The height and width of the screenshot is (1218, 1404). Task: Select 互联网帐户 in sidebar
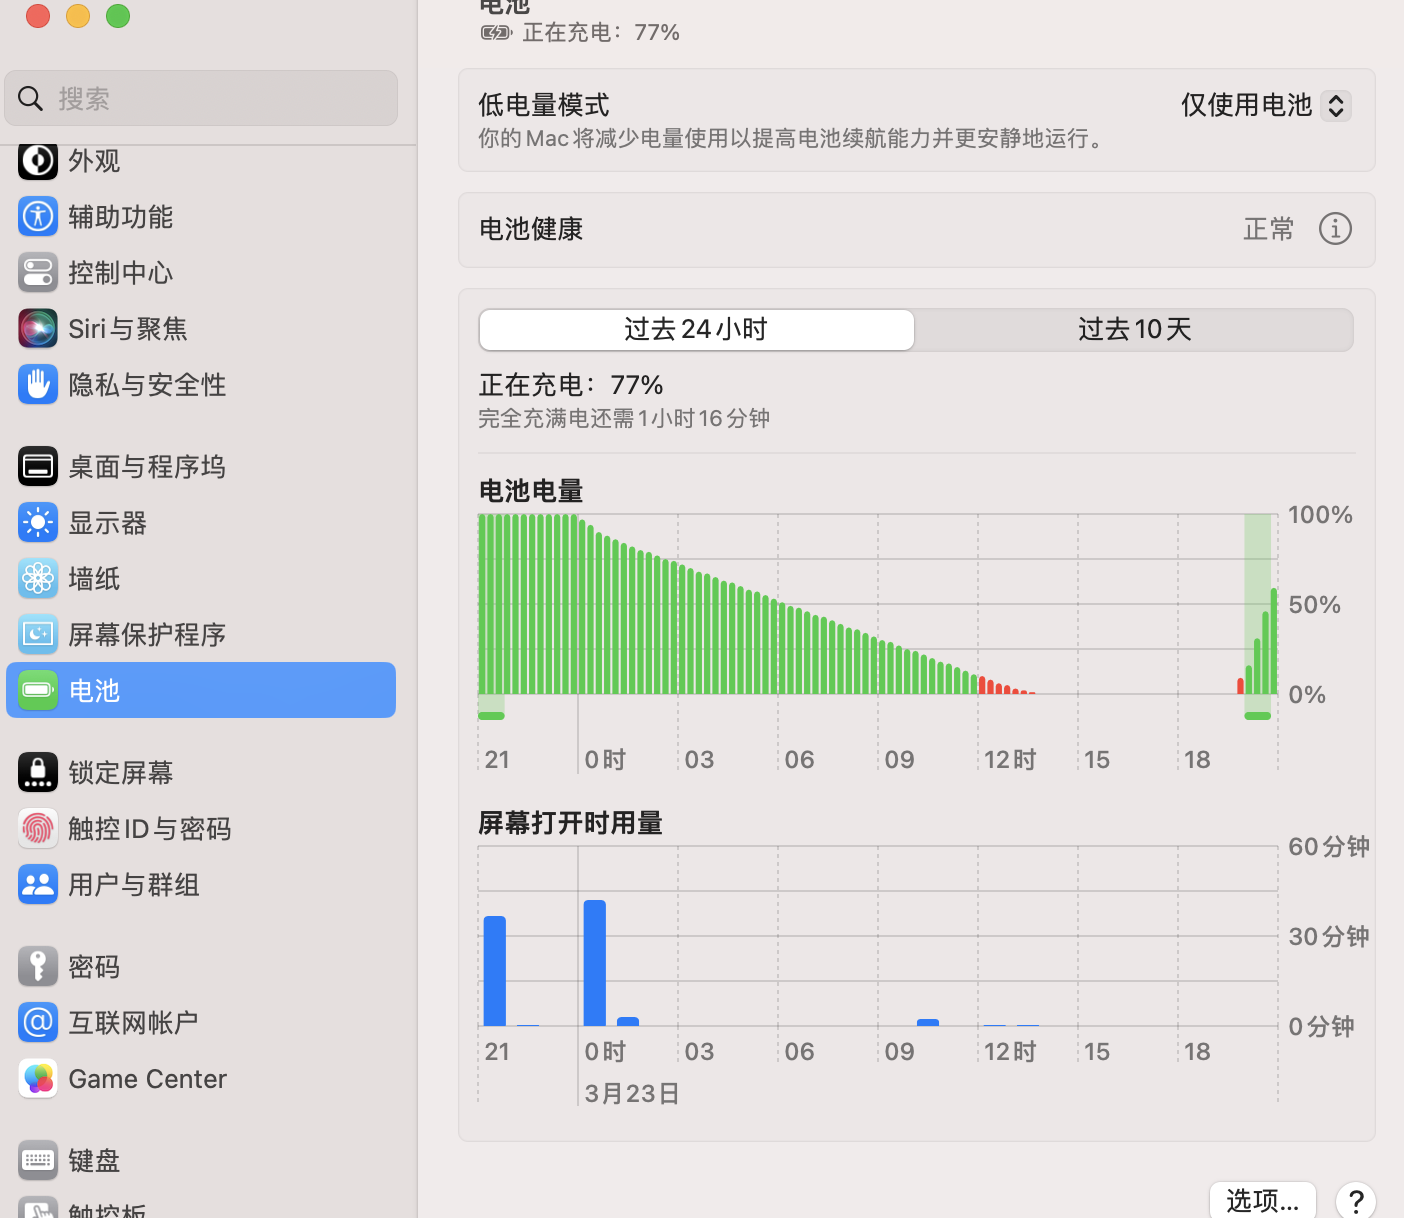pos(133,1023)
